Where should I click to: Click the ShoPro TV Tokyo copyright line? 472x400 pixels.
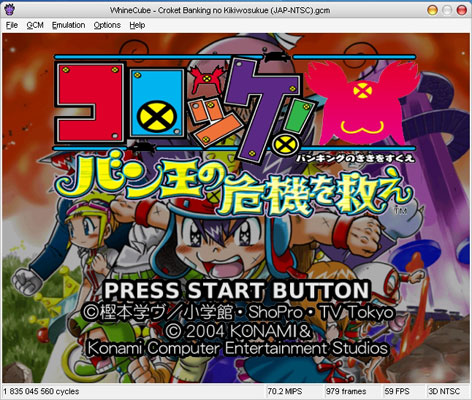(238, 312)
